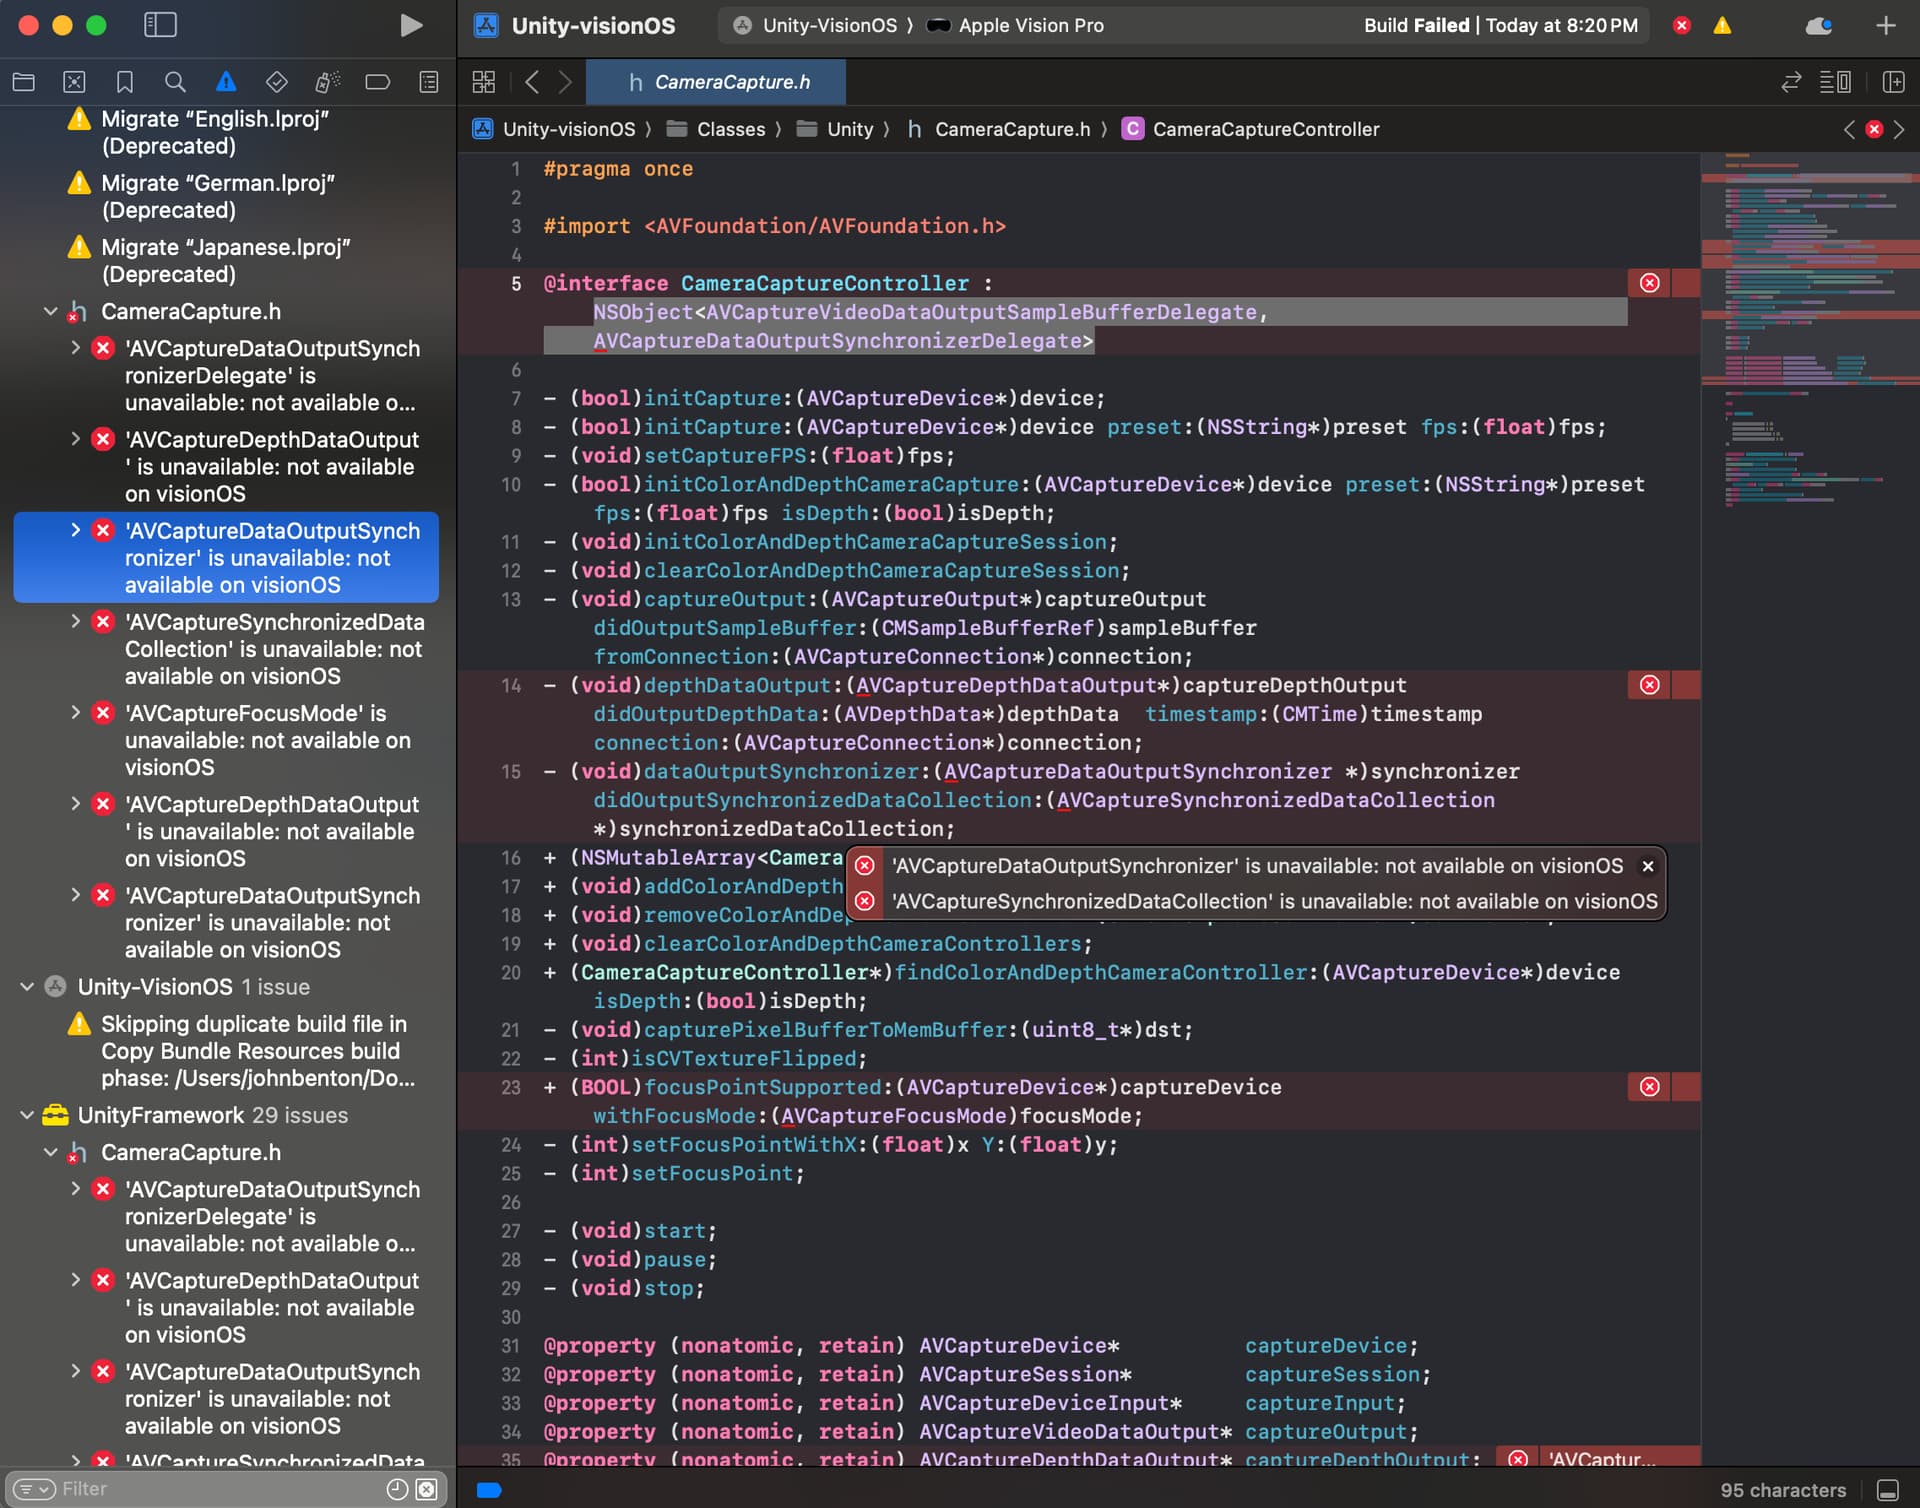Open the Find navigator magnifying glass
Viewport: 1920px width, 1508px height.
click(175, 82)
